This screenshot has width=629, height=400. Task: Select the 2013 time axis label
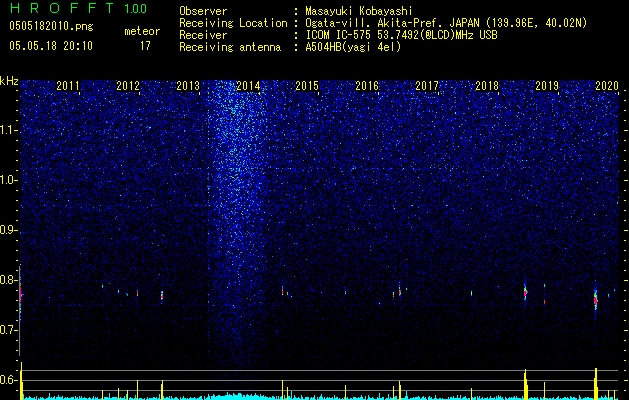(188, 85)
